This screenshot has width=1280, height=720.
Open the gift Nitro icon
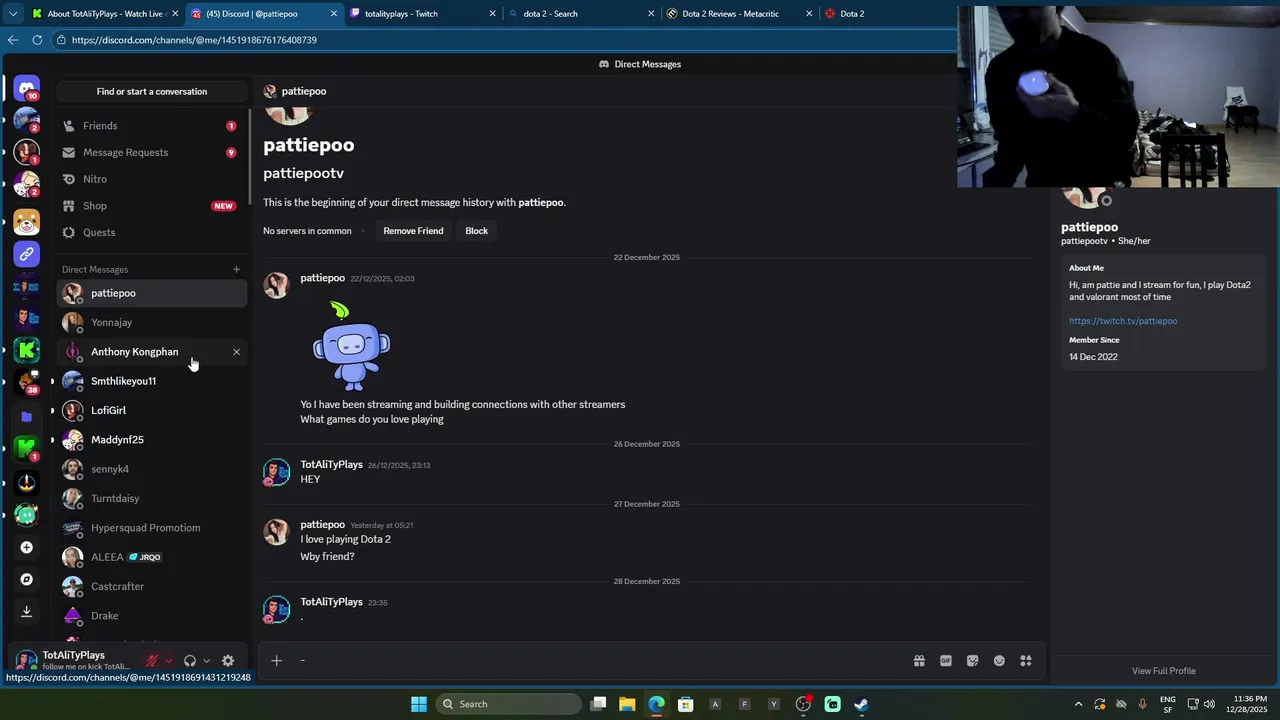(919, 660)
